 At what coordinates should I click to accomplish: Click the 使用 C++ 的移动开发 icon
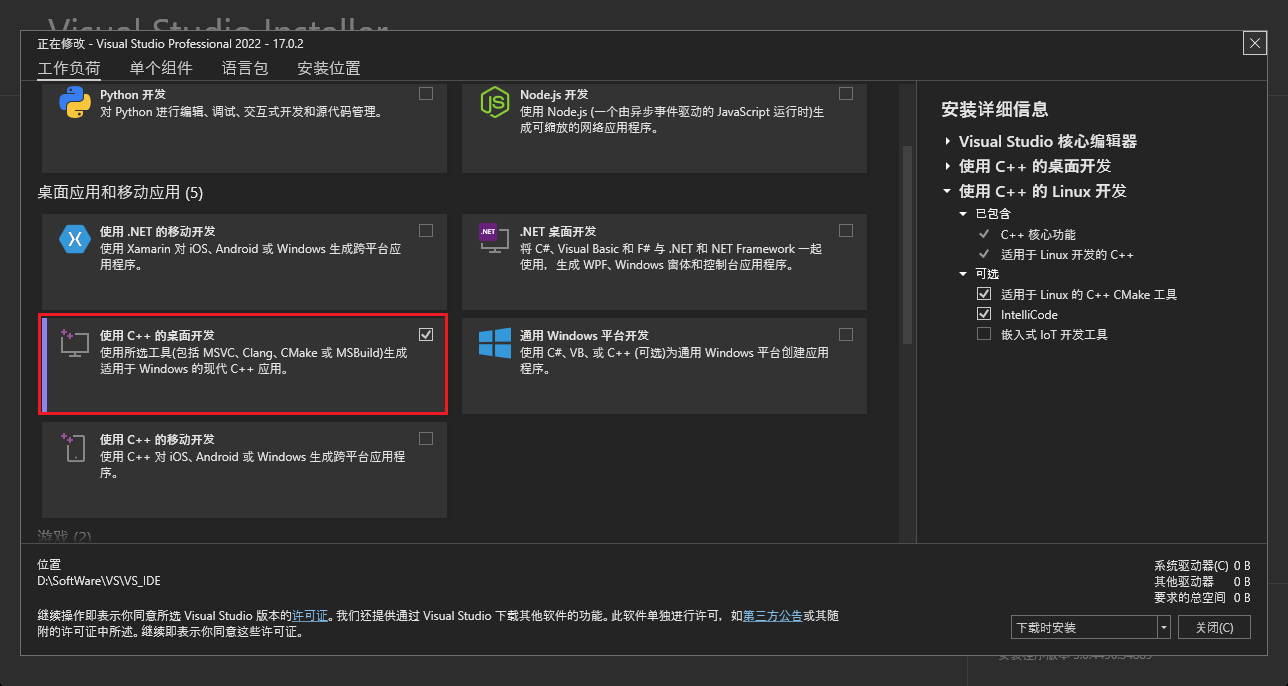tap(75, 447)
